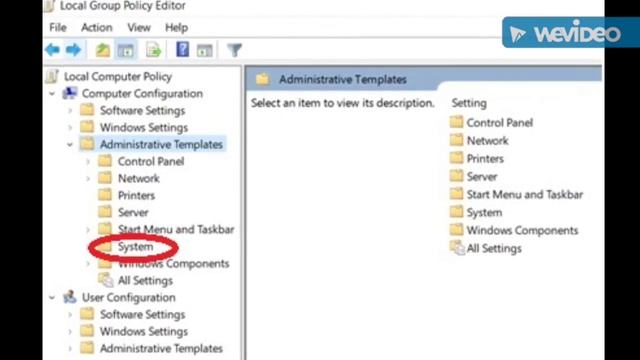The image size is (640, 360).
Task: Expand Administrative Templates under User Configuration
Action: coord(70,349)
